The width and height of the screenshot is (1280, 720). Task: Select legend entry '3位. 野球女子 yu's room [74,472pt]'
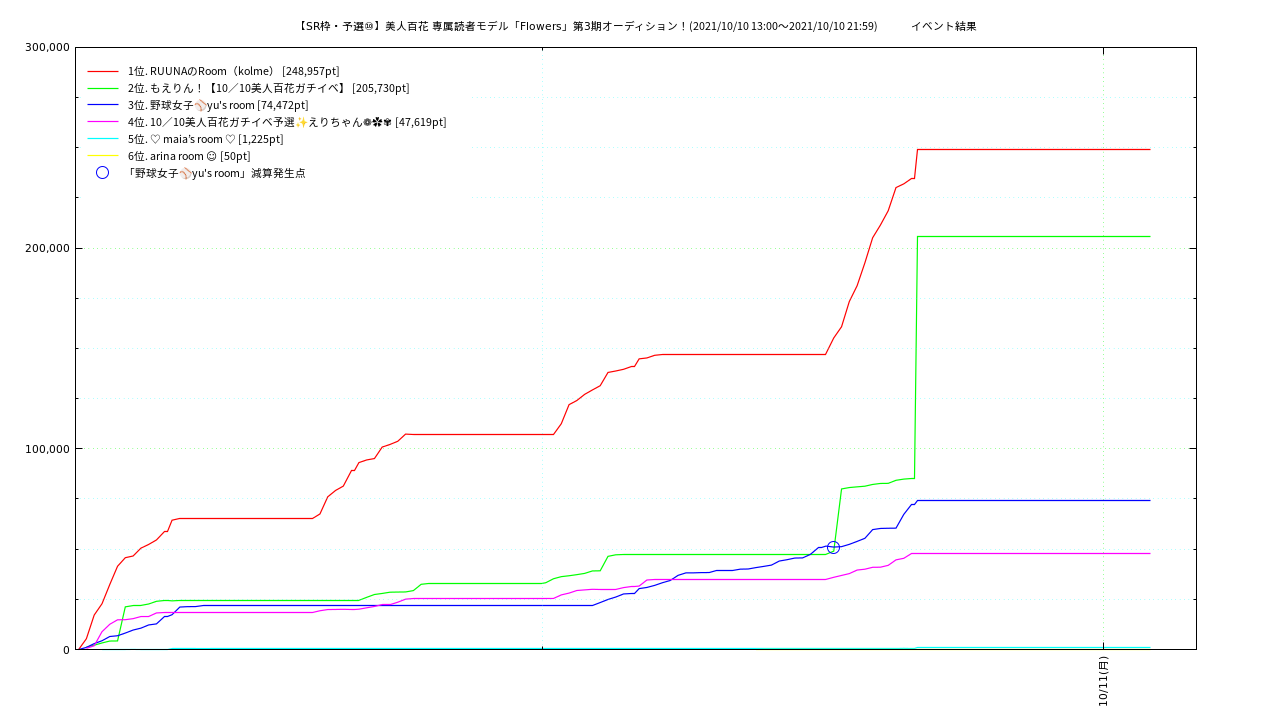(x=218, y=105)
